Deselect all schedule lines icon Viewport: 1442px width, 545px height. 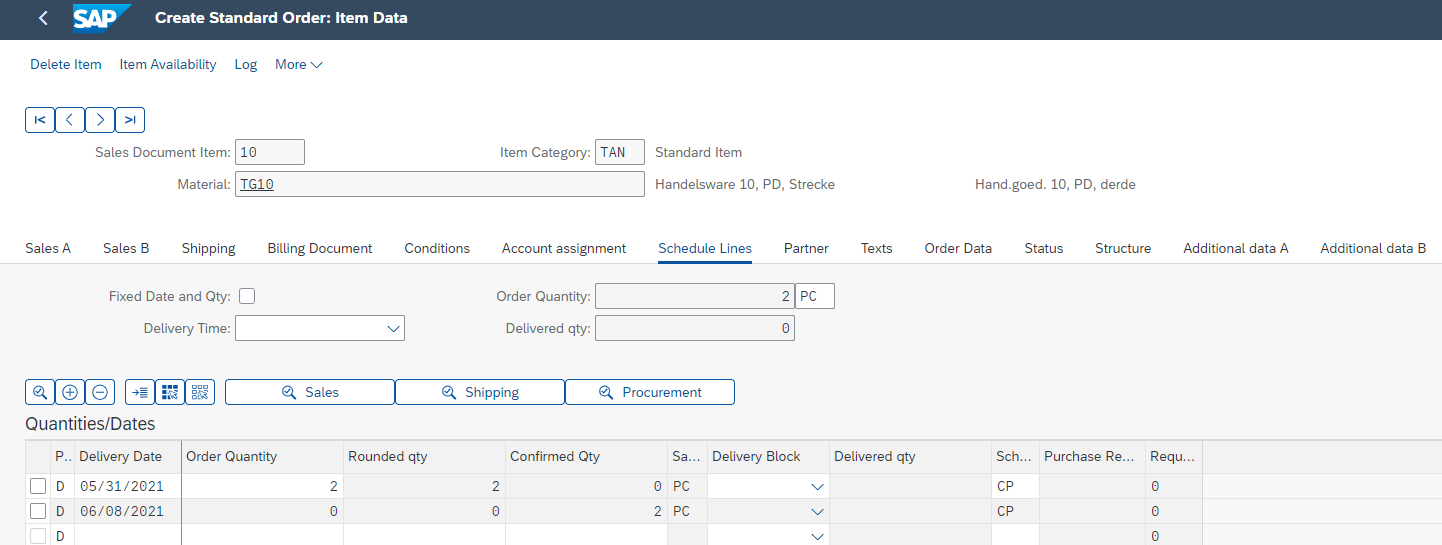(x=200, y=392)
